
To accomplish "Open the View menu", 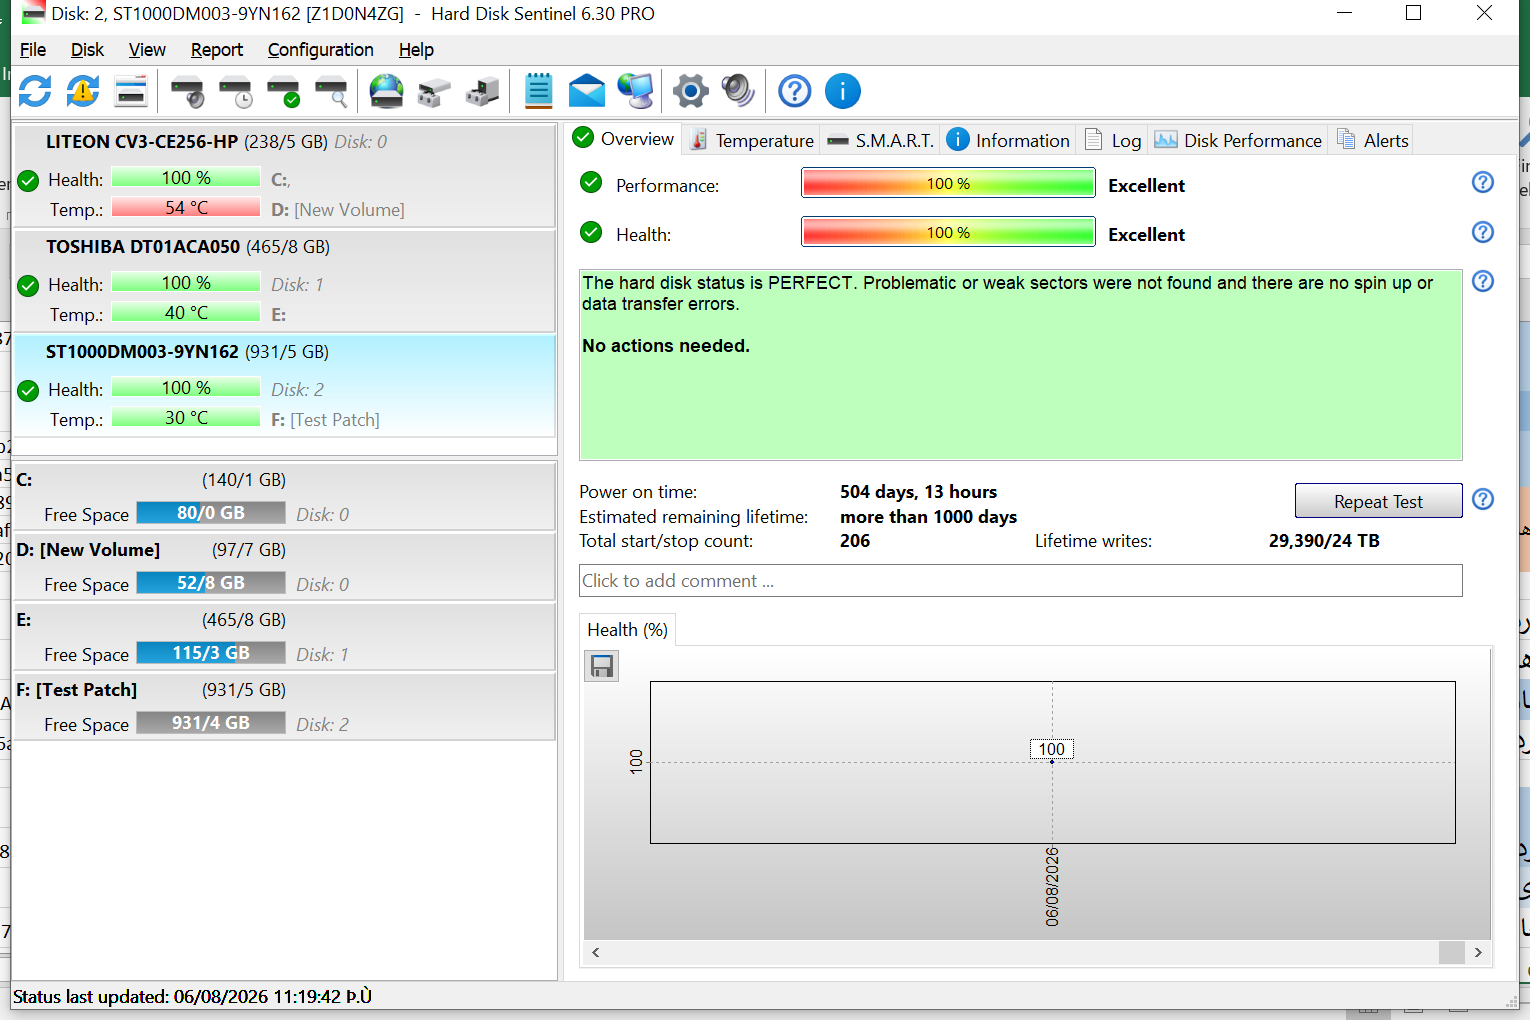I will pyautogui.click(x=147, y=50).
